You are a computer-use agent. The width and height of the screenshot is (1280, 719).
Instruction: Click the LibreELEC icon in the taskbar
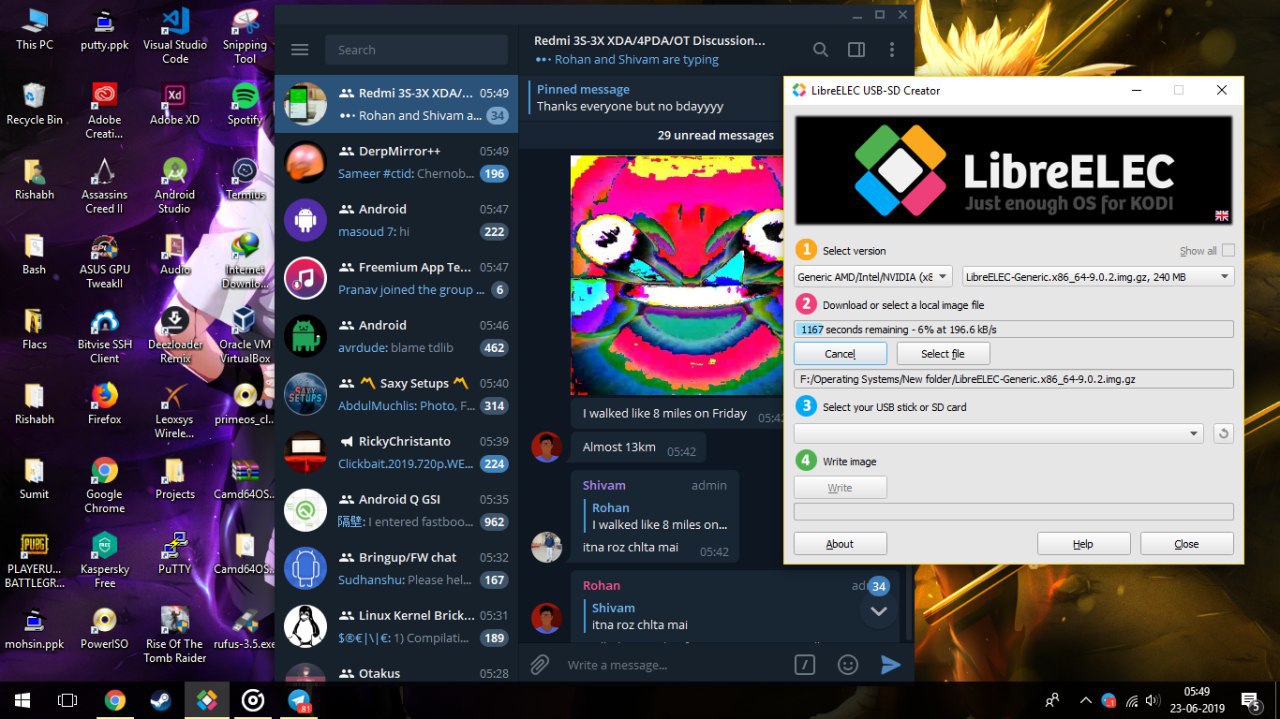[207, 700]
